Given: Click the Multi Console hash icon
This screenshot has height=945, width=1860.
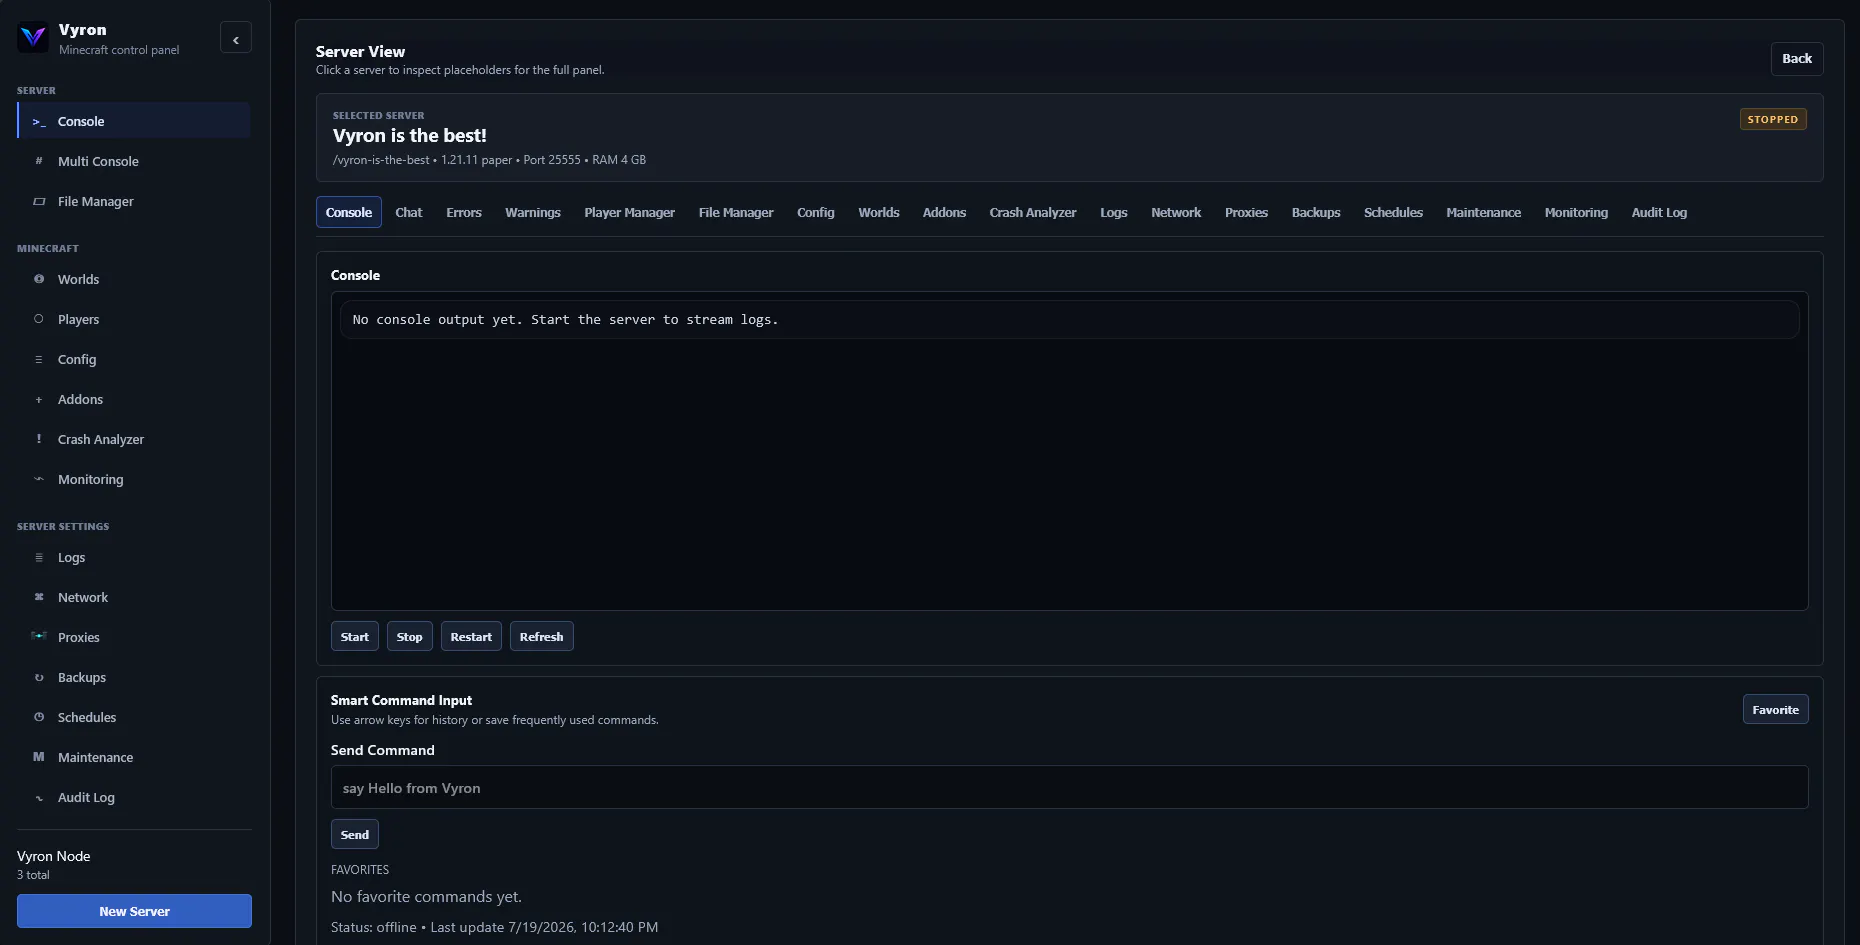Looking at the screenshot, I should click(39, 161).
